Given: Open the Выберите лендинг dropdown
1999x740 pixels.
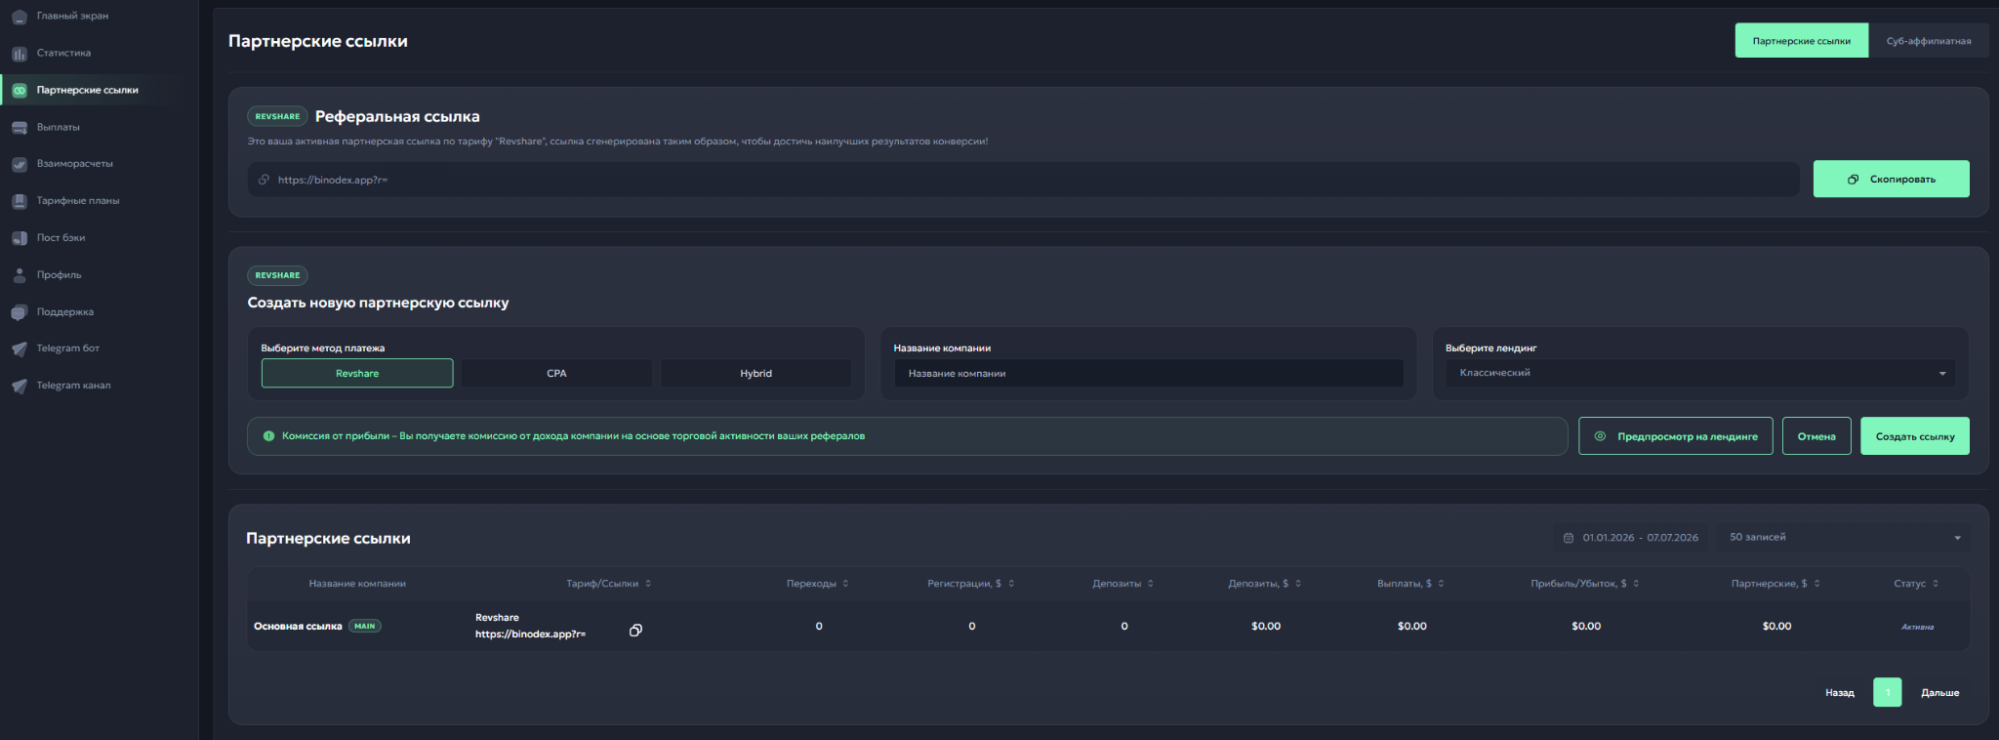Looking at the screenshot, I should [1700, 373].
